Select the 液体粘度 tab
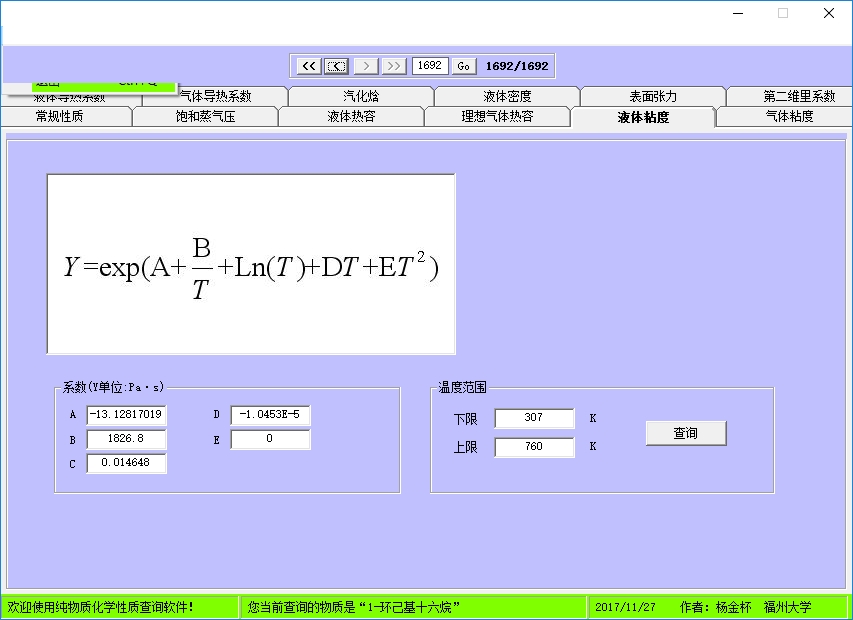Viewport: 853px width, 620px height. click(643, 117)
